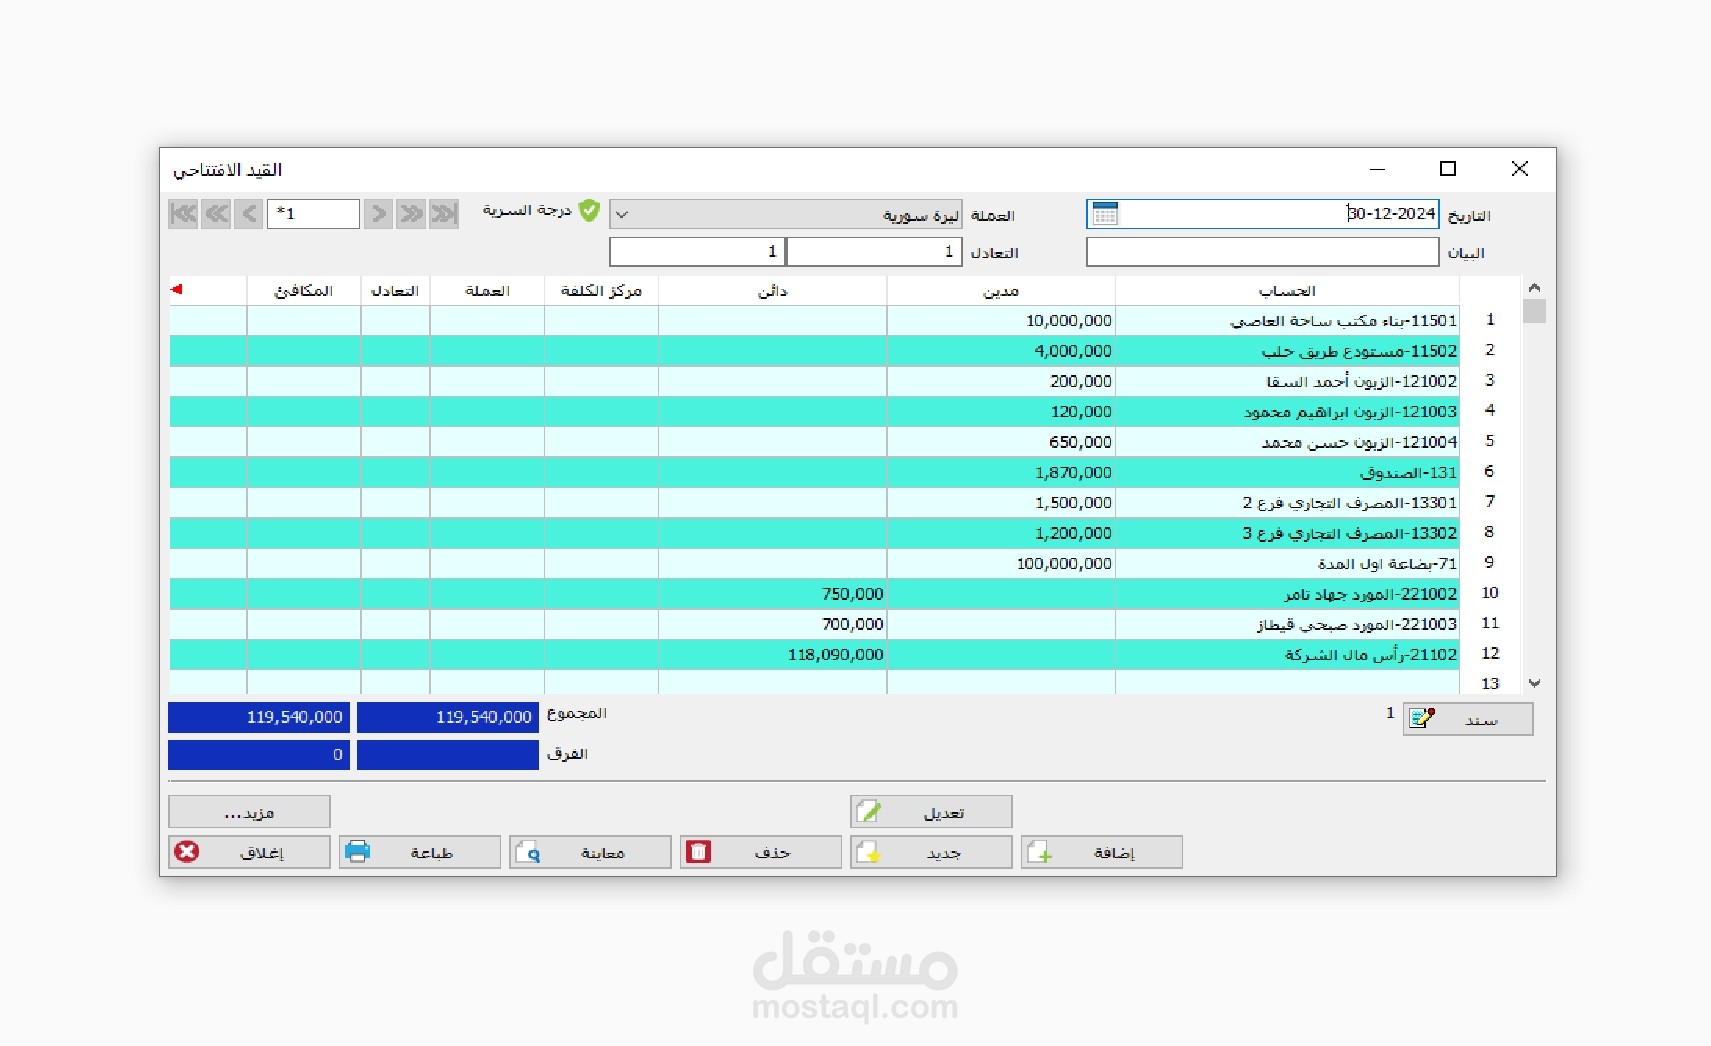Click the إغلاق close button

click(249, 852)
